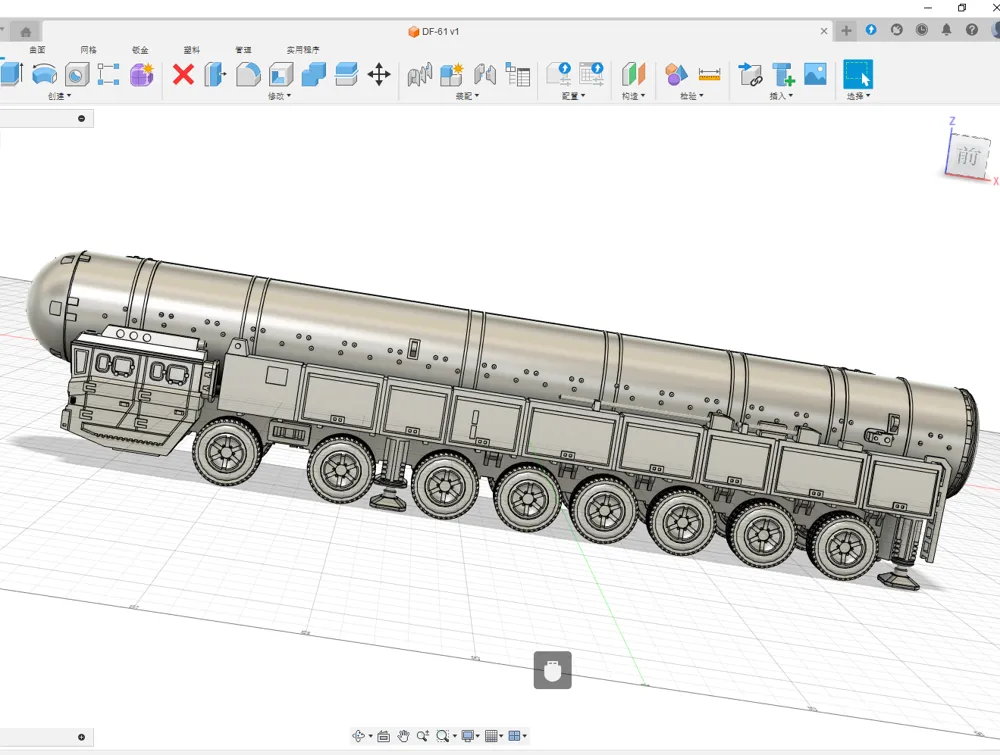Open the Help question mark menu
Image resolution: width=1000 pixels, height=755 pixels.
tap(972, 30)
